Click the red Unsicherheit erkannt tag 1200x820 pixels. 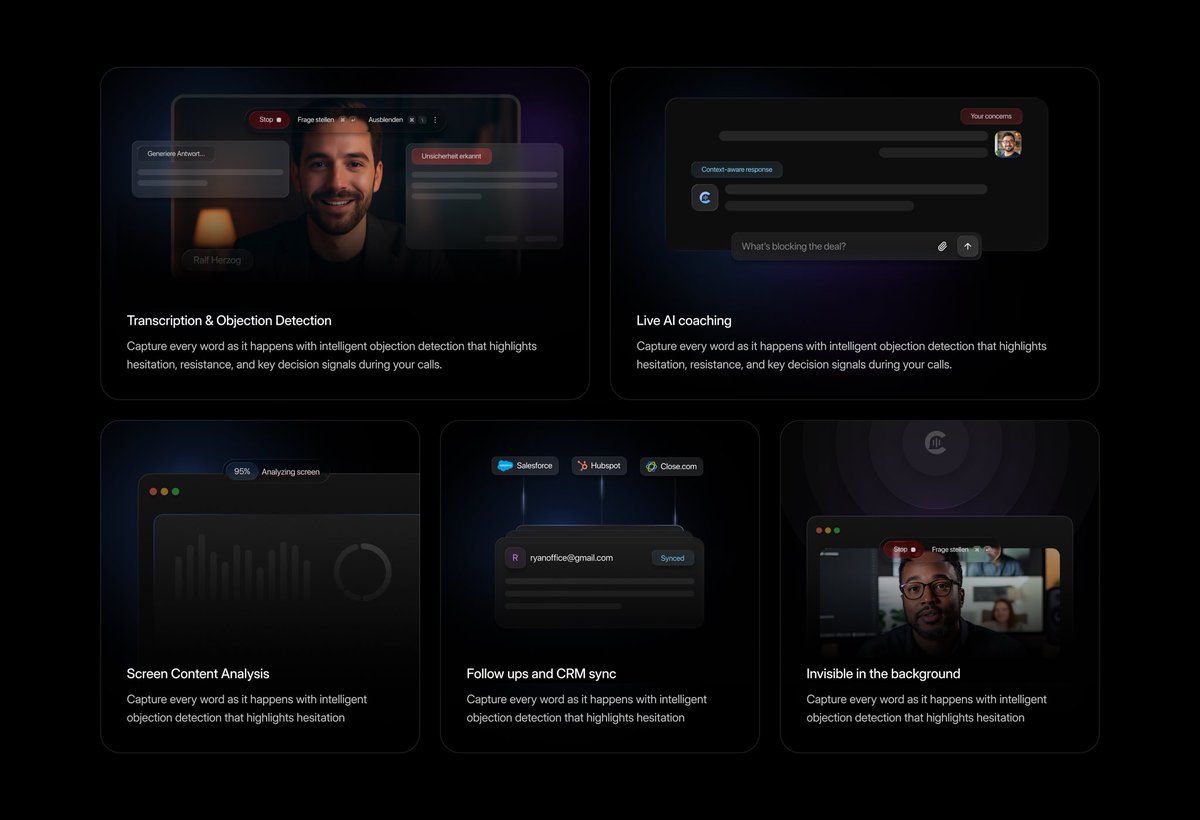click(x=450, y=157)
